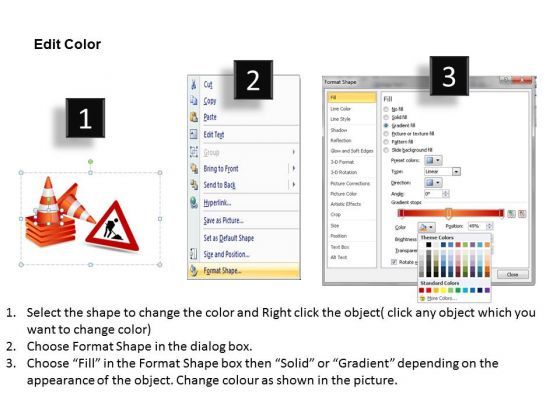The width and height of the screenshot is (560, 420).
Task: Click the Cut scissors icon
Action: pyautogui.click(x=194, y=85)
